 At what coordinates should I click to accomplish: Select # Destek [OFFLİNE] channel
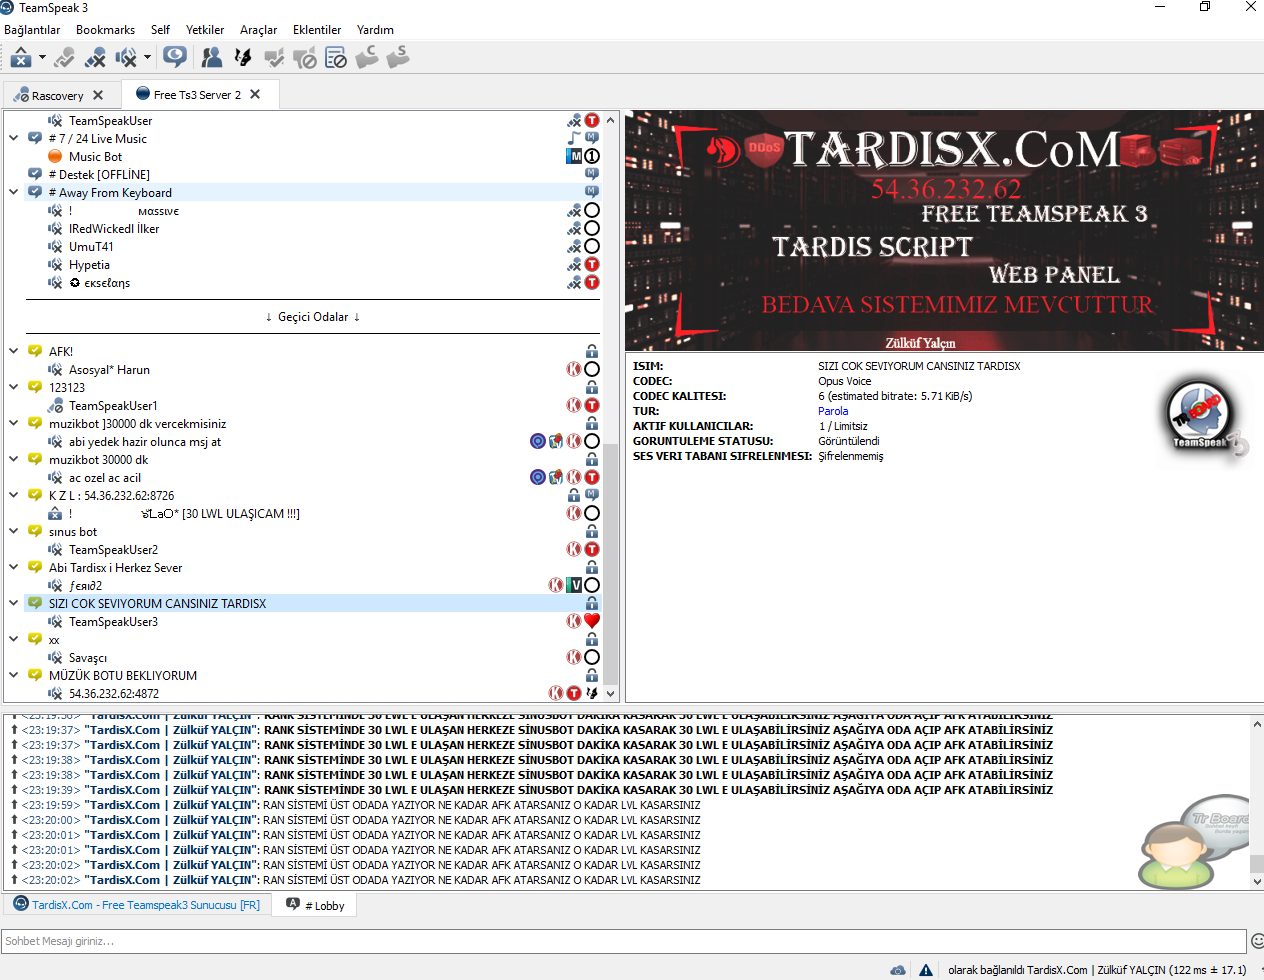(99, 175)
